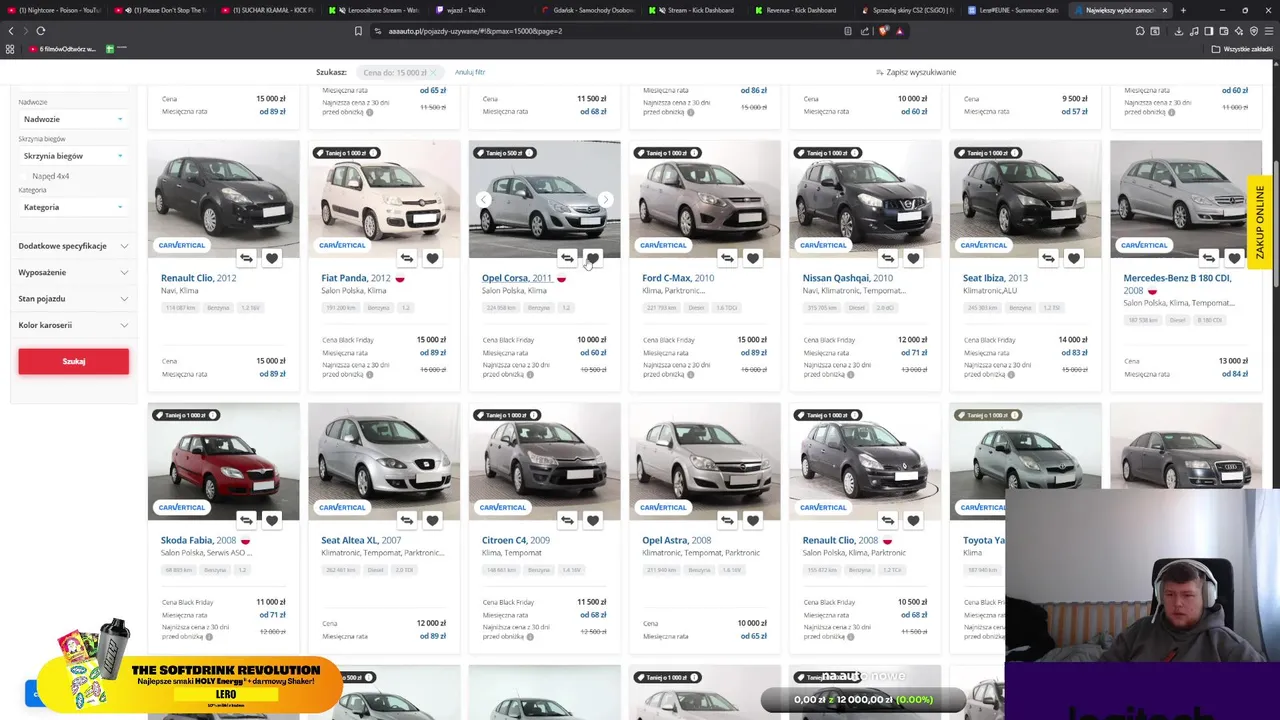The height and width of the screenshot is (720, 1280).
Task: Favorite the Ford C-Max 2010 listing
Action: [x=753, y=258]
